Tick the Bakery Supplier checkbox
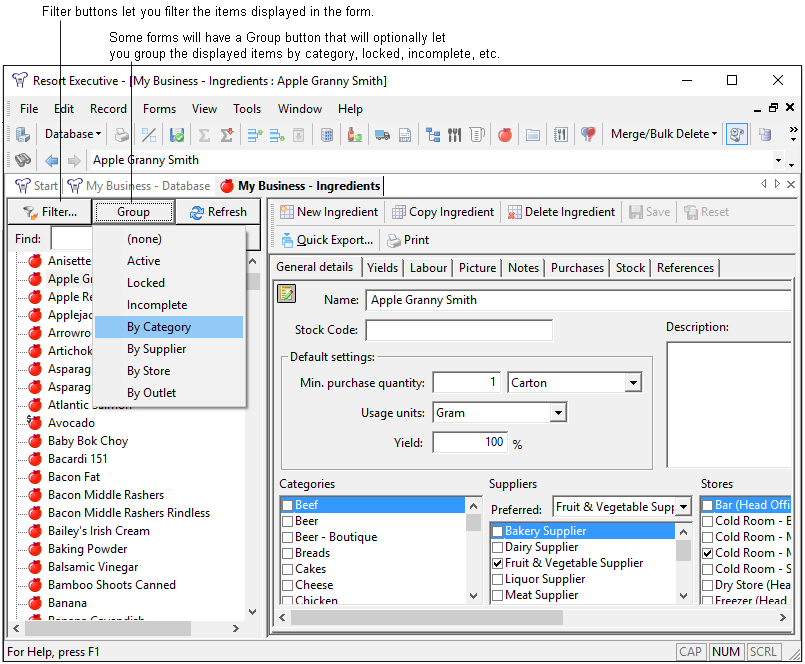The width and height of the screenshot is (805, 664). click(x=497, y=531)
